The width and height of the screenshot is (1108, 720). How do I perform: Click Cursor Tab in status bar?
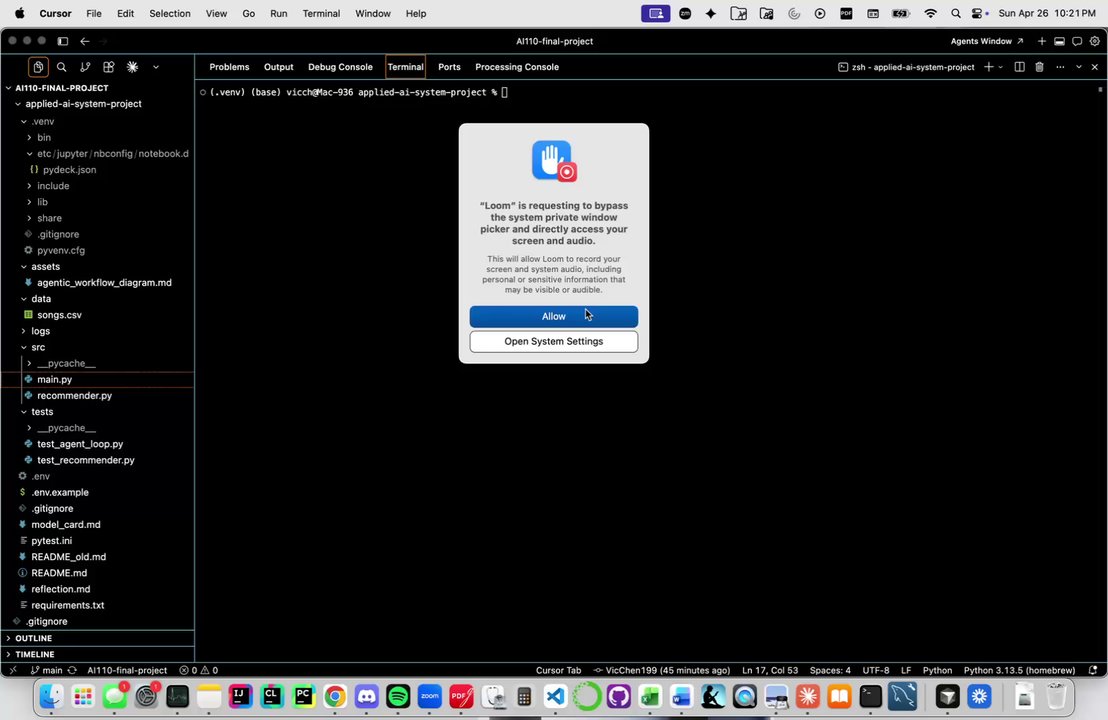(x=558, y=670)
